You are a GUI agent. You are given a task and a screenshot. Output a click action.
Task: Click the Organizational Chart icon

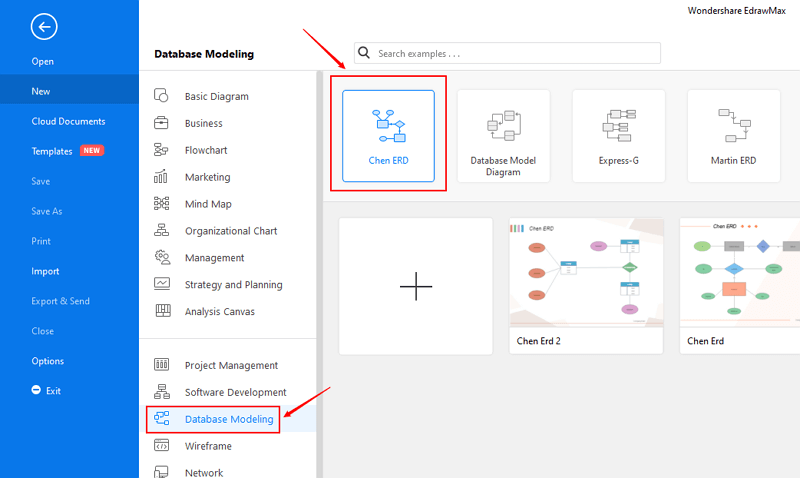pos(161,230)
